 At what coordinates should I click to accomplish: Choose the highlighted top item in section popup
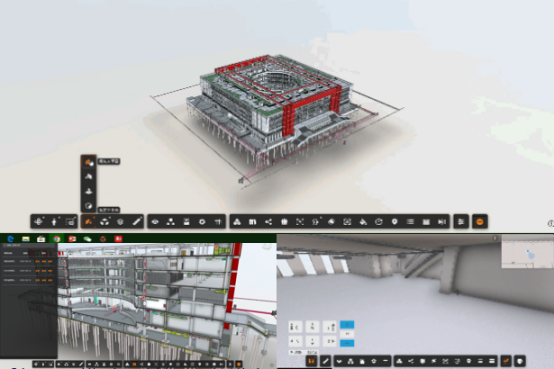(88, 162)
